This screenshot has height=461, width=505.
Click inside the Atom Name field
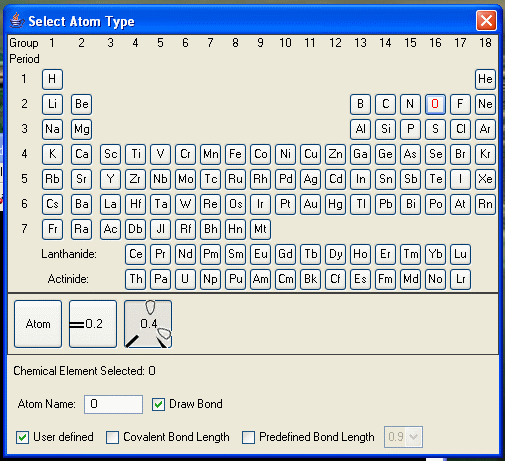coord(113,404)
